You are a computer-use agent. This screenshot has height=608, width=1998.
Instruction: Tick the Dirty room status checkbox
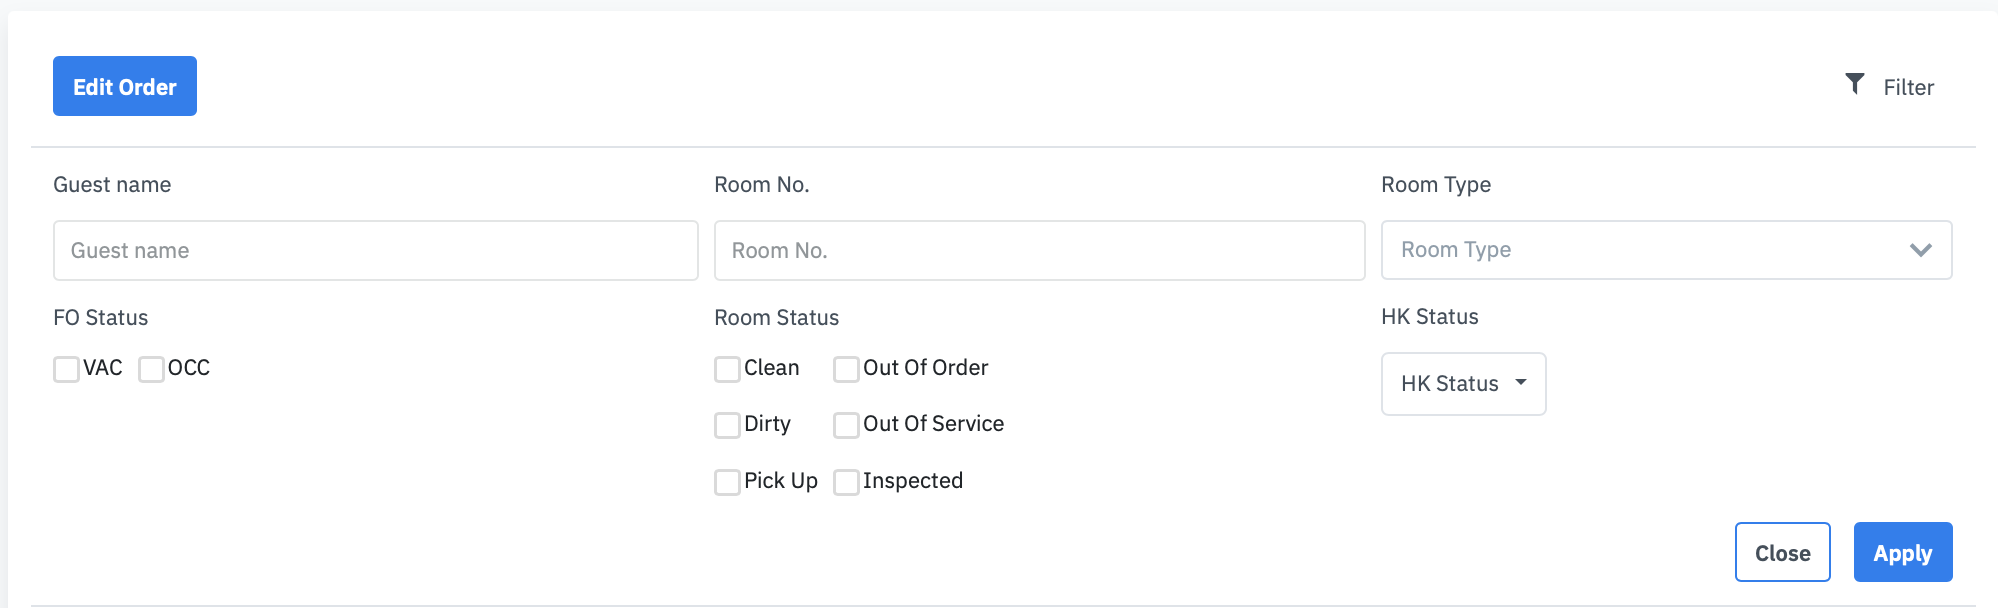click(x=727, y=425)
